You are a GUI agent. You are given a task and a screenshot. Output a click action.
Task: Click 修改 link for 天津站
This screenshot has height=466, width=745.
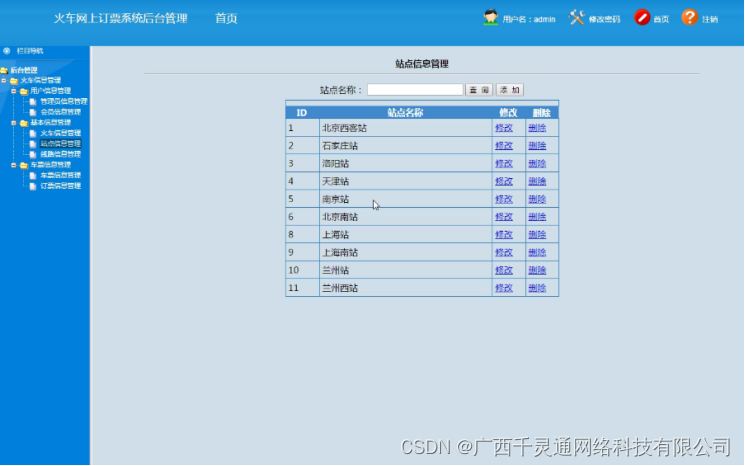(x=504, y=181)
